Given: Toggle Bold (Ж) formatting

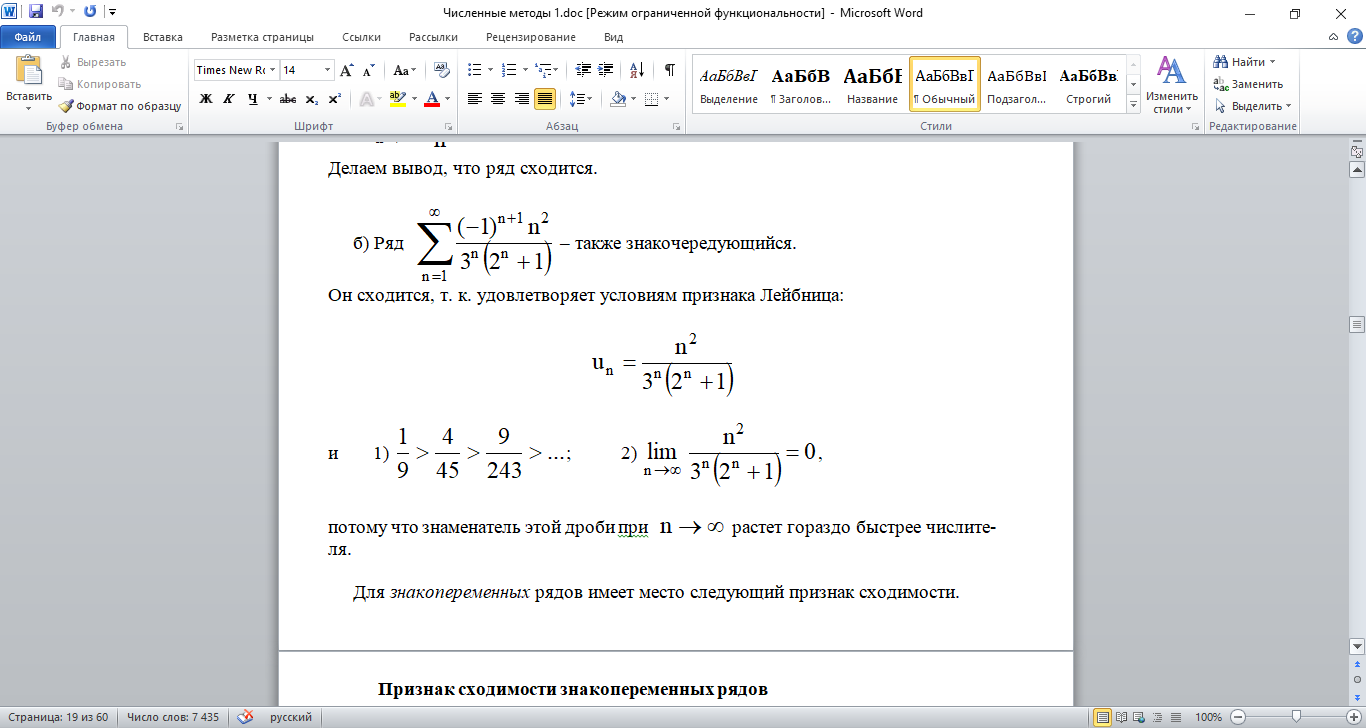Looking at the screenshot, I should click(x=206, y=99).
